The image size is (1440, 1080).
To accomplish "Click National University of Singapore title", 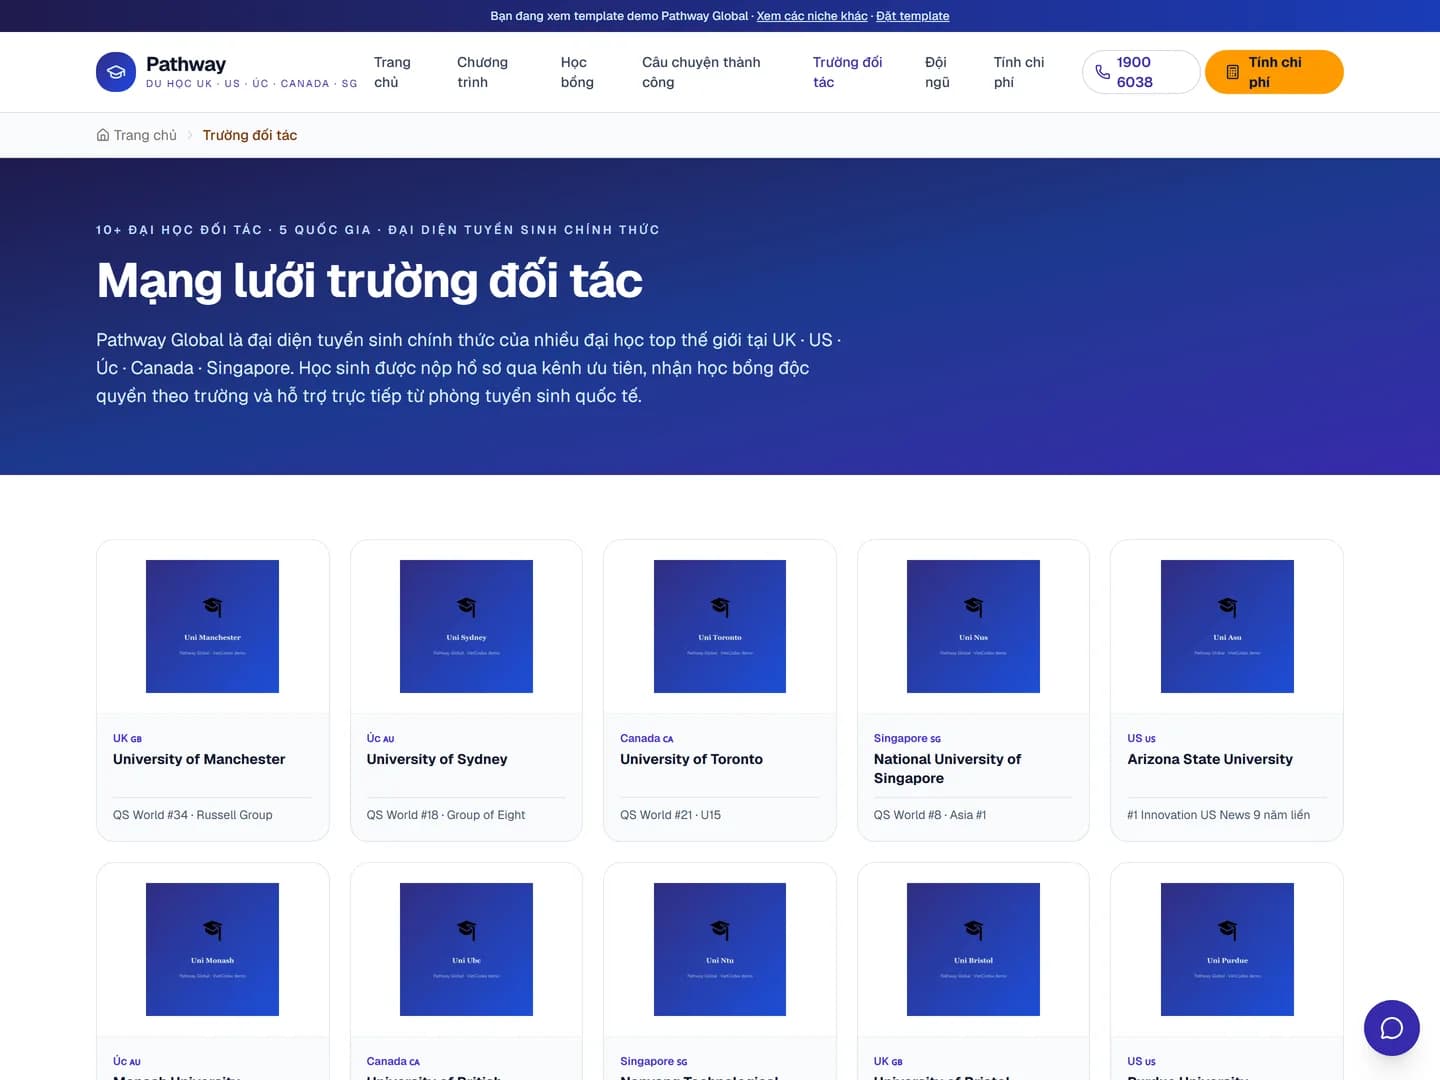I will click(x=947, y=769).
